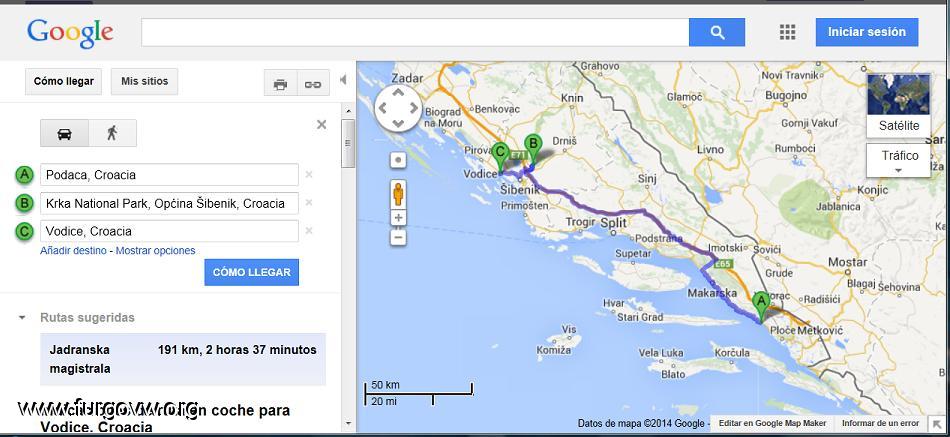The width and height of the screenshot is (950, 437).
Task: Collapse the side panel with arrow
Action: point(343,79)
